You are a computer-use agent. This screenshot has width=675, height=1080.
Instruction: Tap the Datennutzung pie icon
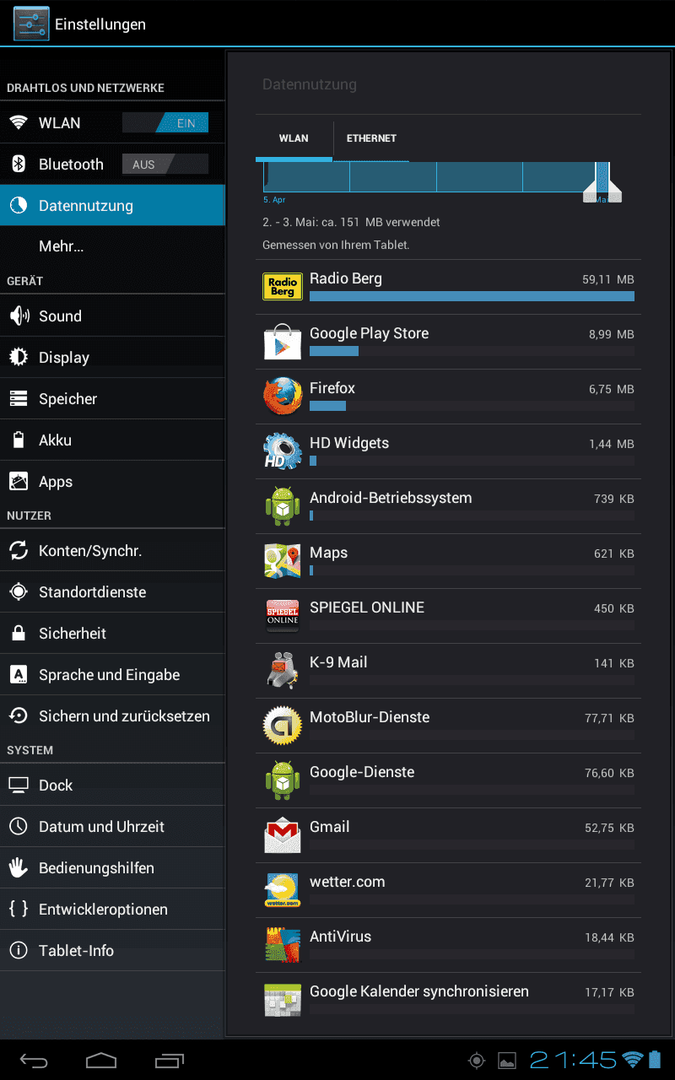click(19, 205)
